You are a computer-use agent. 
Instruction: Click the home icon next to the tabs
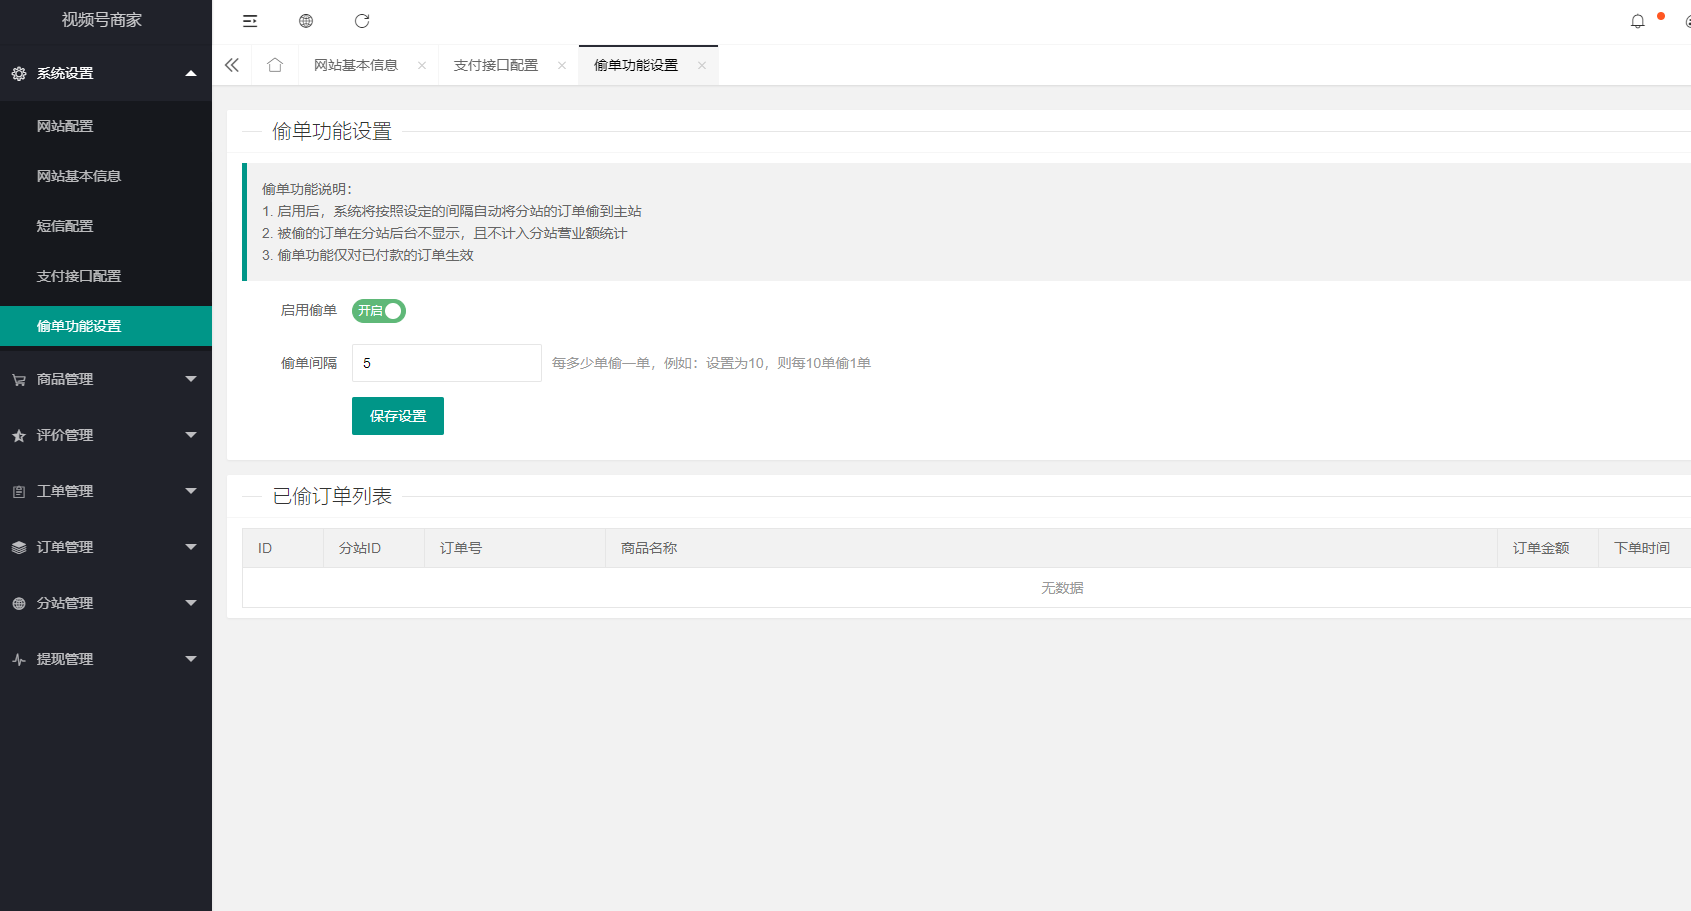pos(274,64)
